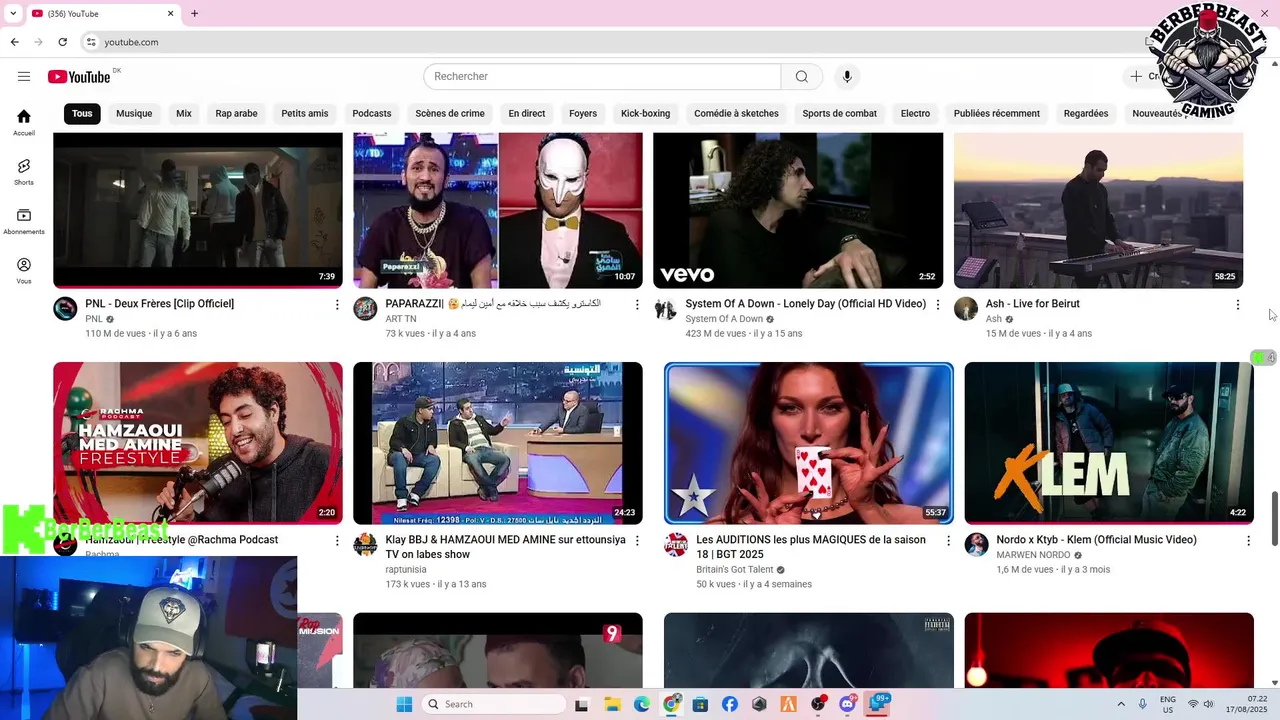Image resolution: width=1280 pixels, height=720 pixels.
Task: Select the Tous filter chip
Action: (x=82, y=114)
